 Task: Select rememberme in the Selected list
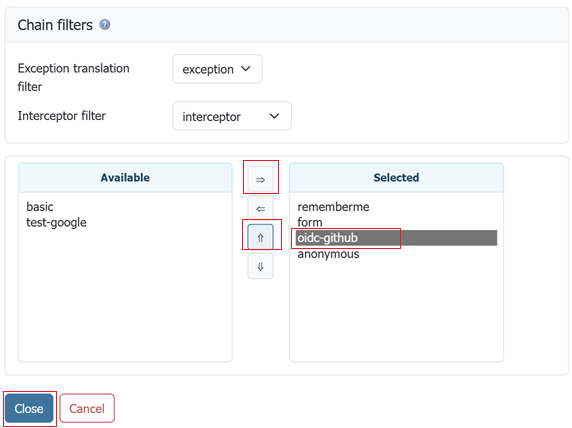[333, 207]
